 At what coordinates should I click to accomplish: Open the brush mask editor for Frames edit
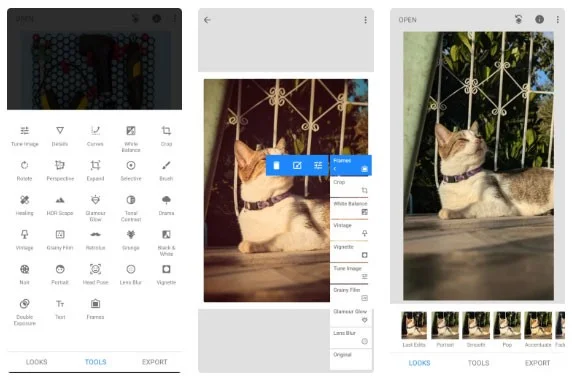(x=297, y=166)
